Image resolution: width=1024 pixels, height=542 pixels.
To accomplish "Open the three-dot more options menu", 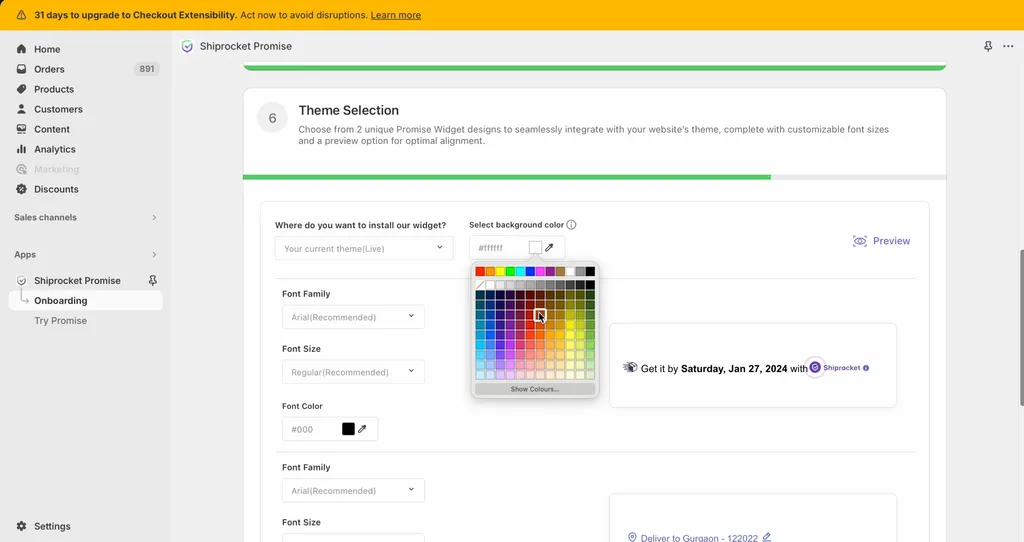I will 1008,46.
